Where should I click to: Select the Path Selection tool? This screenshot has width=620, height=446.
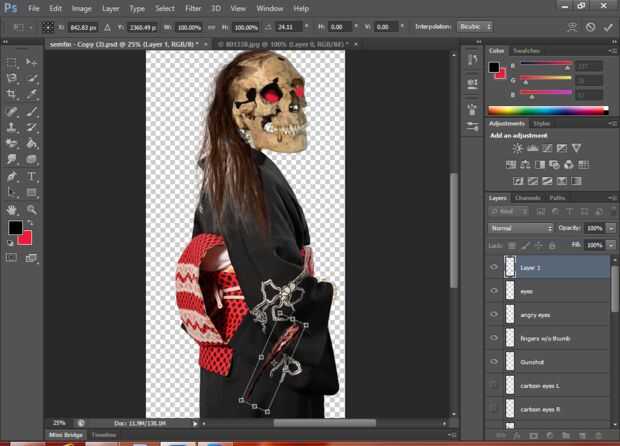coord(11,193)
